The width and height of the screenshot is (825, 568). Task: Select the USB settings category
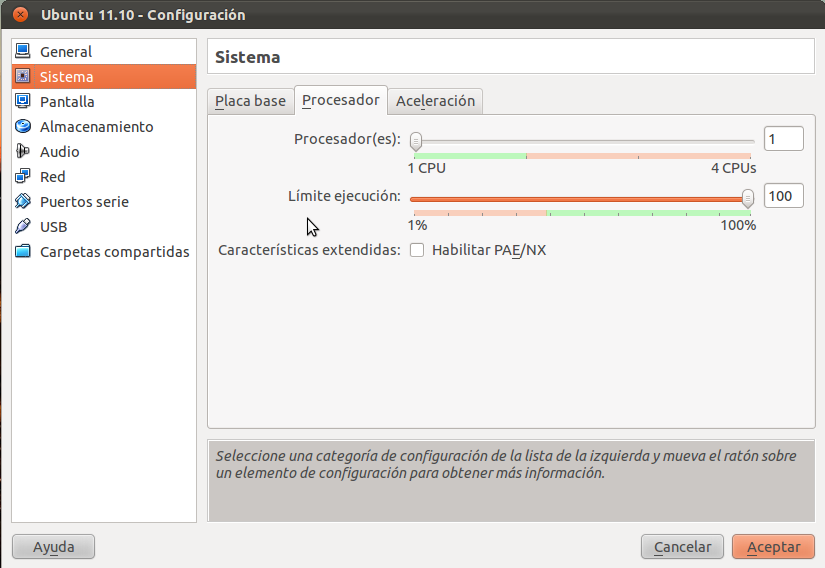point(104,227)
